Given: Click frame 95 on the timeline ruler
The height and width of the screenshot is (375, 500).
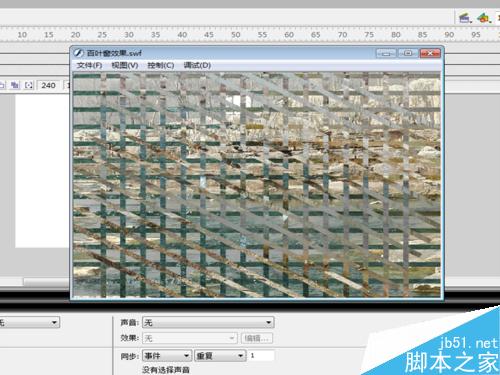Looking at the screenshot, I should [476, 35].
